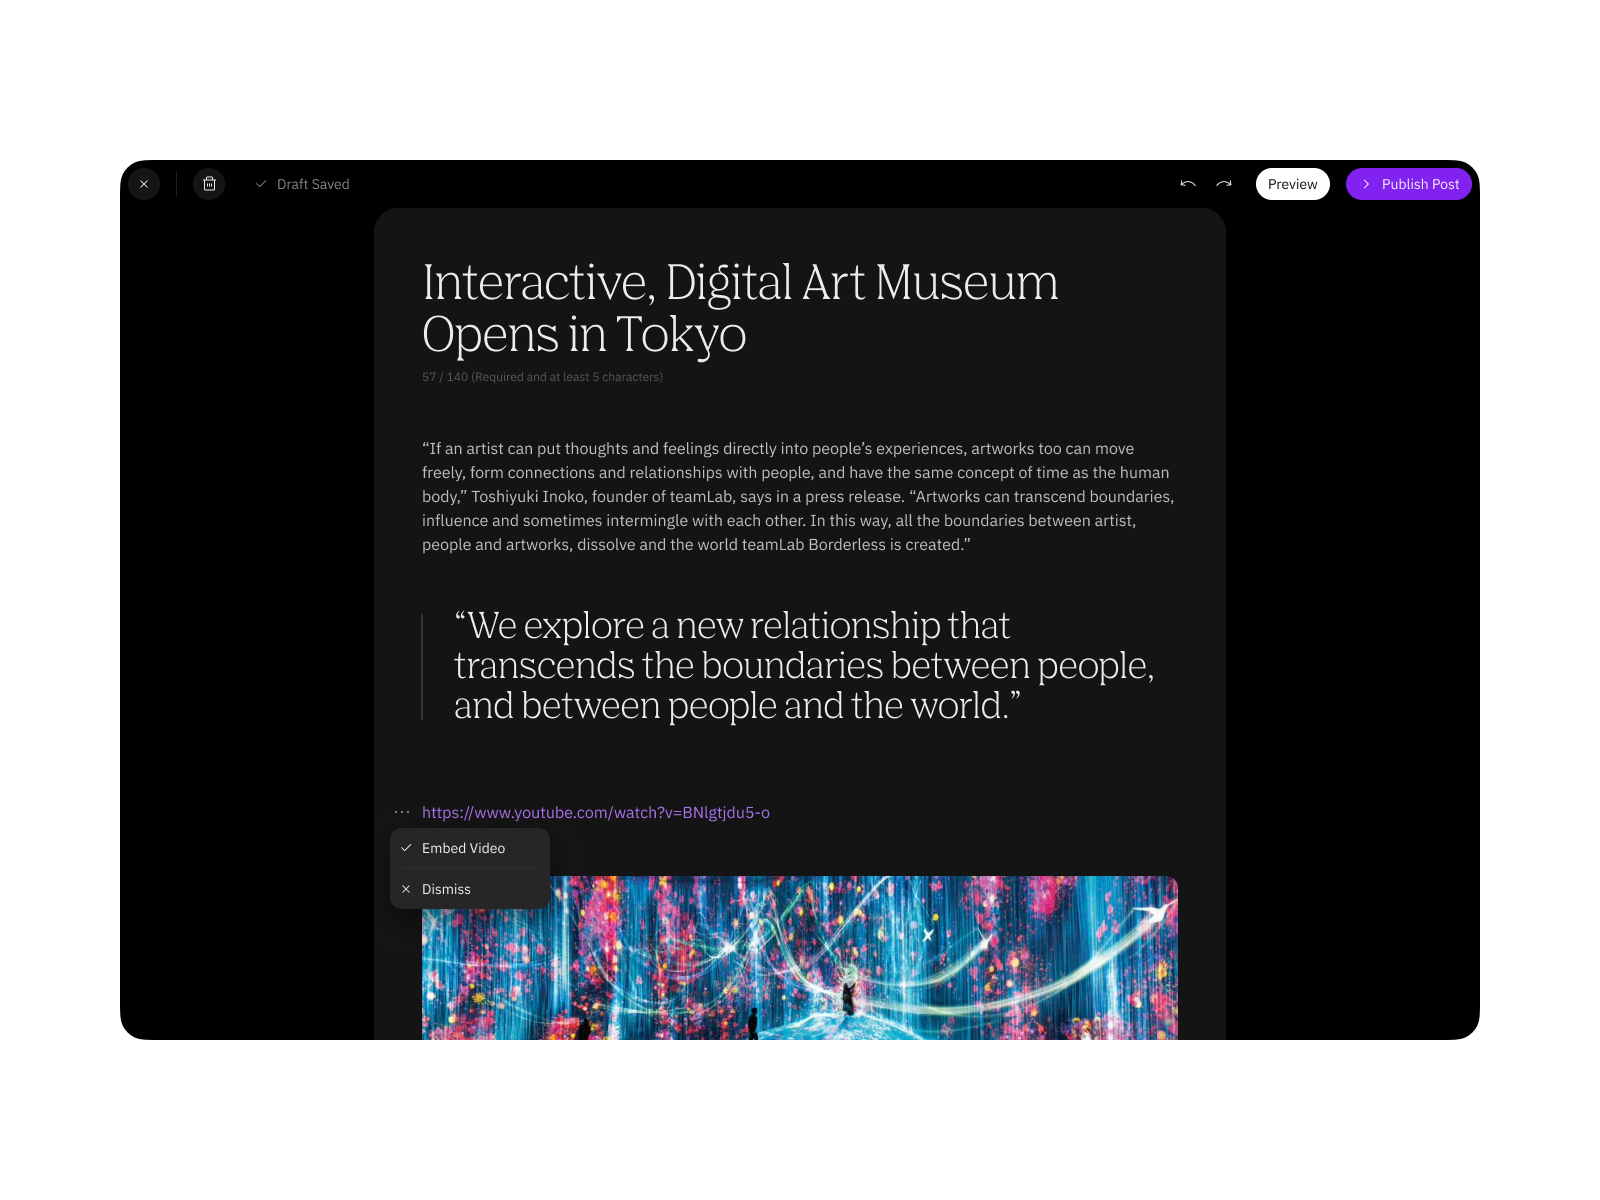Select Dismiss in the popup menu

coord(446,889)
